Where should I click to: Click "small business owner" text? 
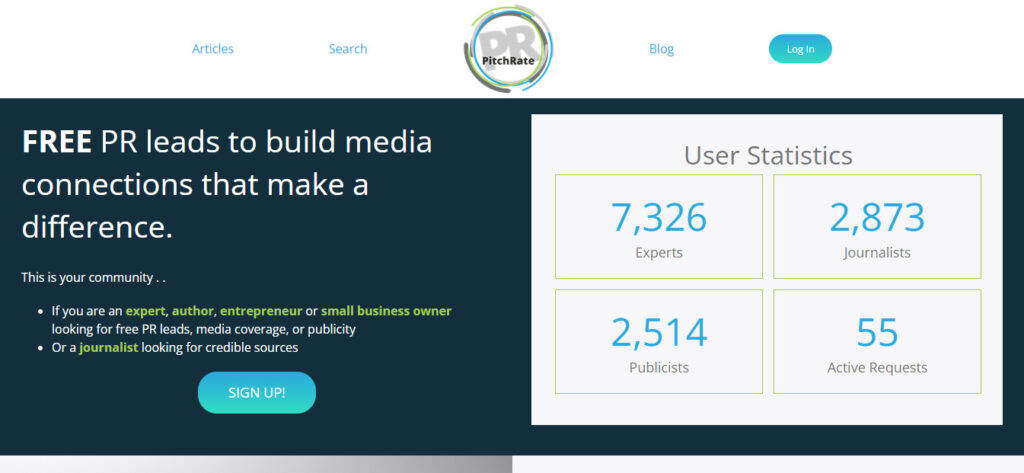tap(386, 311)
